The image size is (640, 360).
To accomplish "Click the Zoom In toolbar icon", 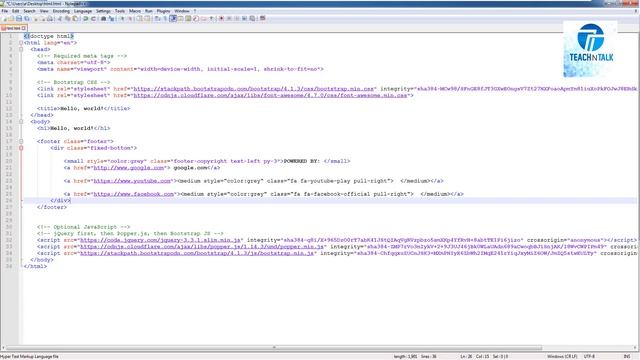I will pos(122,18).
